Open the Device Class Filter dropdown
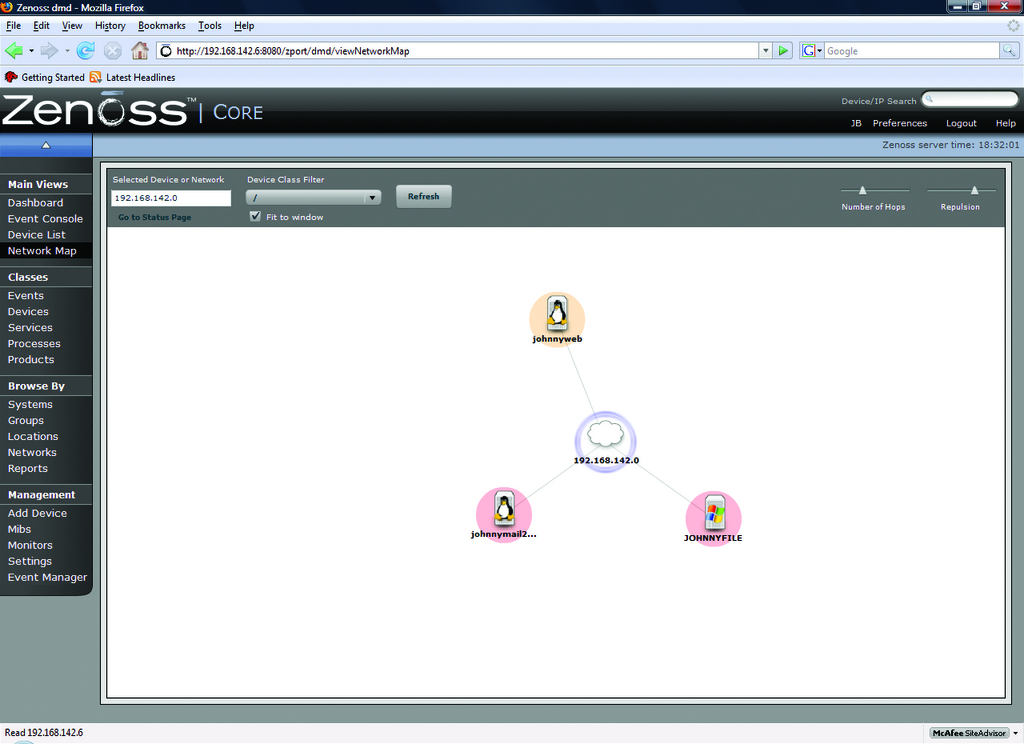1024x744 pixels. (314, 198)
